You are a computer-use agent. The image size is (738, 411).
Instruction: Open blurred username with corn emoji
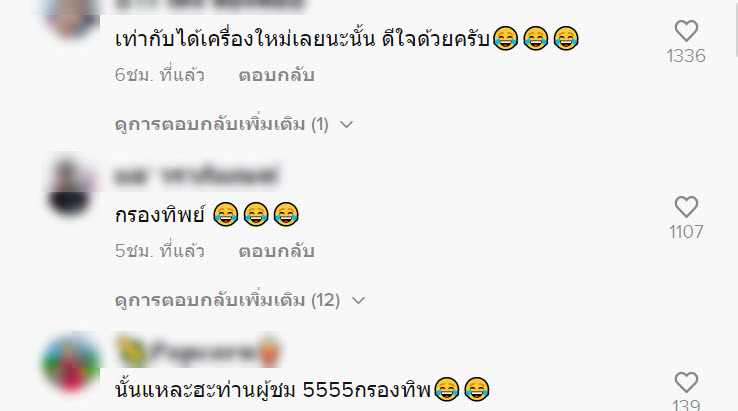[x=198, y=351]
